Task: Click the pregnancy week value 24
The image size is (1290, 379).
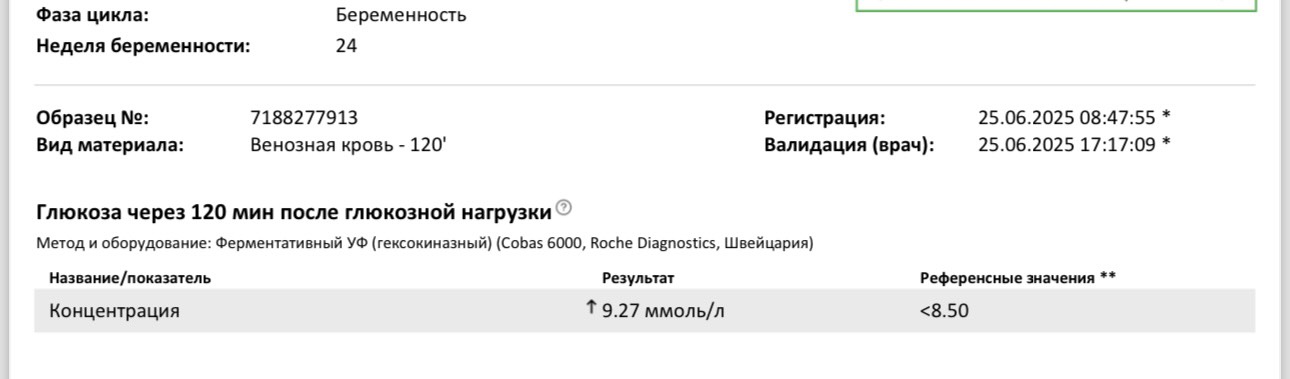Action: [x=346, y=45]
